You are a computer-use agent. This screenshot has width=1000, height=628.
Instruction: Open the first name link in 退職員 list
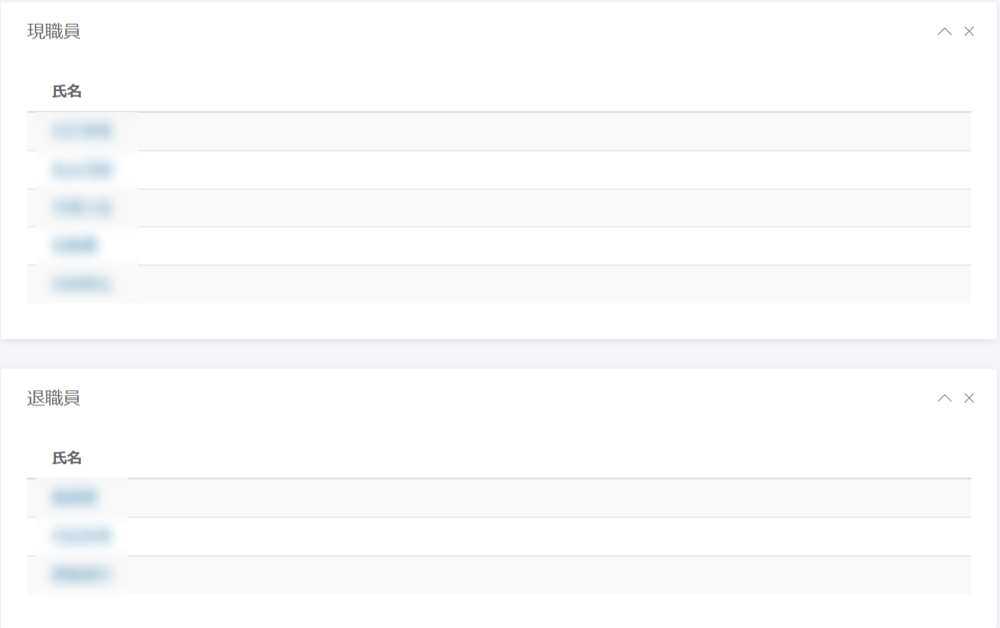(x=75, y=498)
